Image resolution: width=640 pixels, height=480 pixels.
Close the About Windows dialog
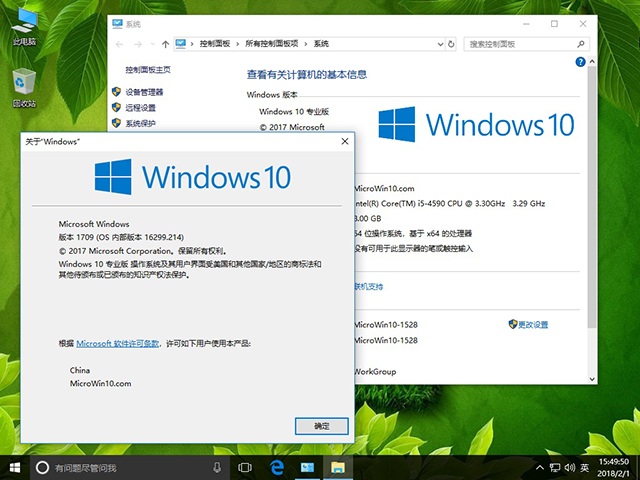(x=345, y=141)
